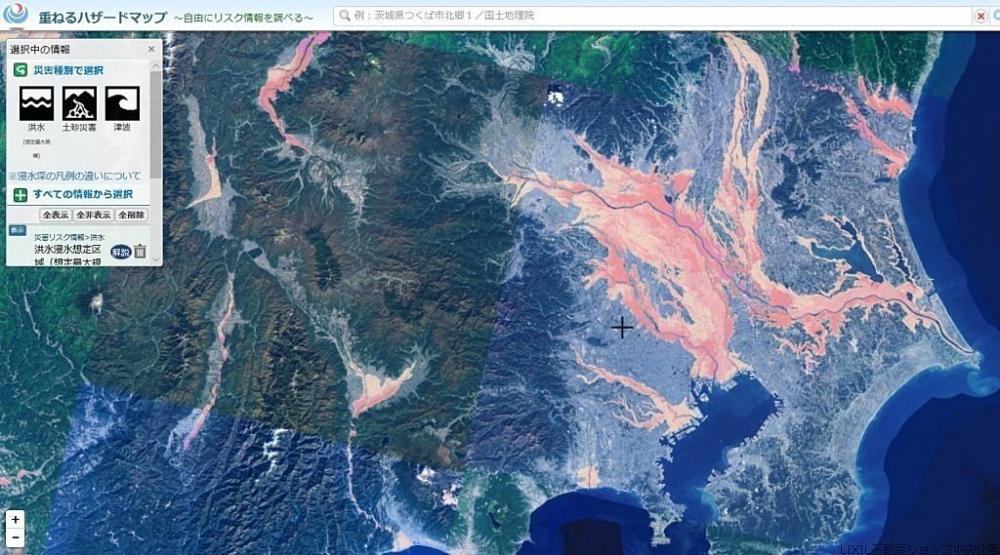Click the site logo icon
This screenshot has width=1000, height=555.
[15, 14]
